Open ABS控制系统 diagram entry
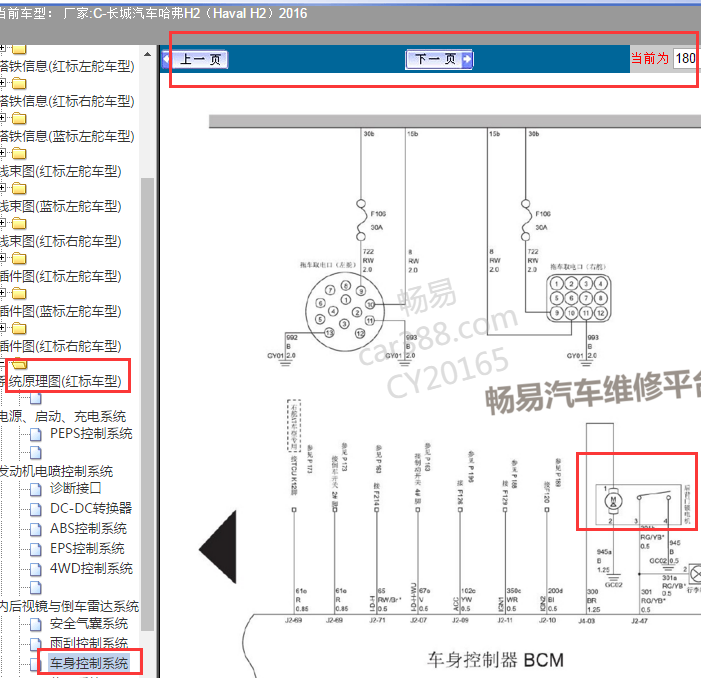701x678 pixels. tap(89, 528)
